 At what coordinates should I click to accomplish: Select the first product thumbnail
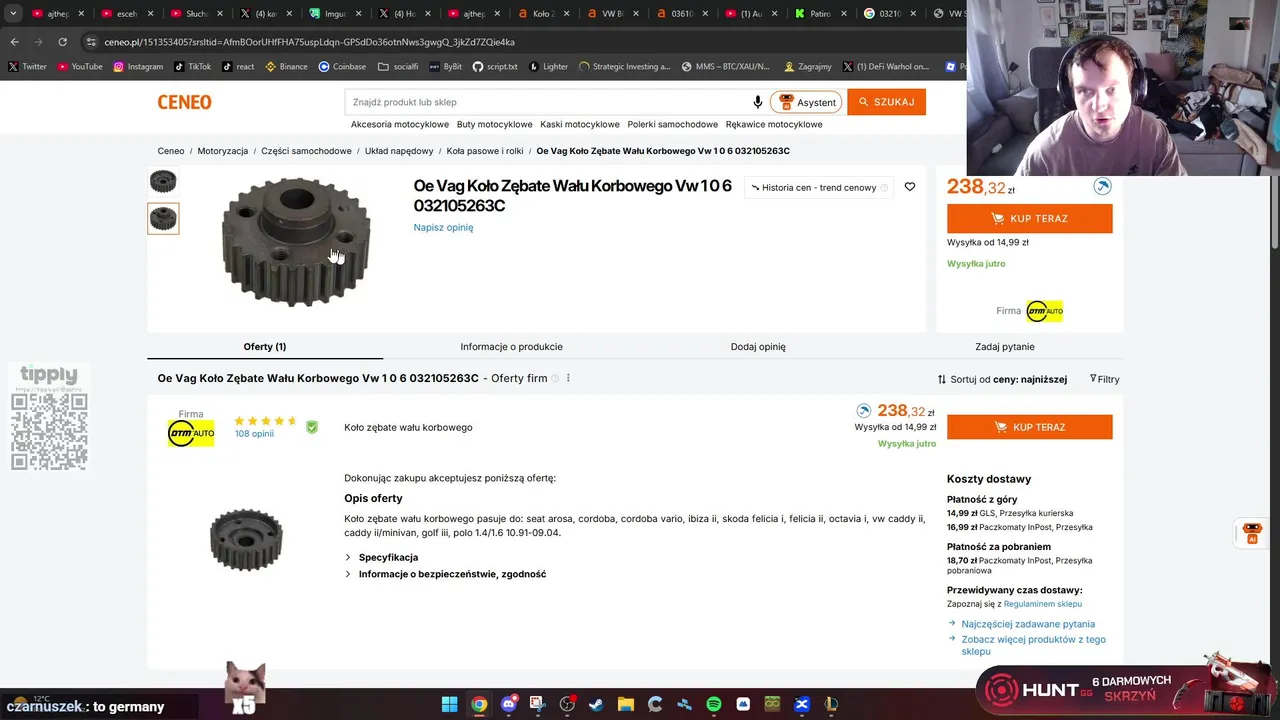[x=163, y=181]
